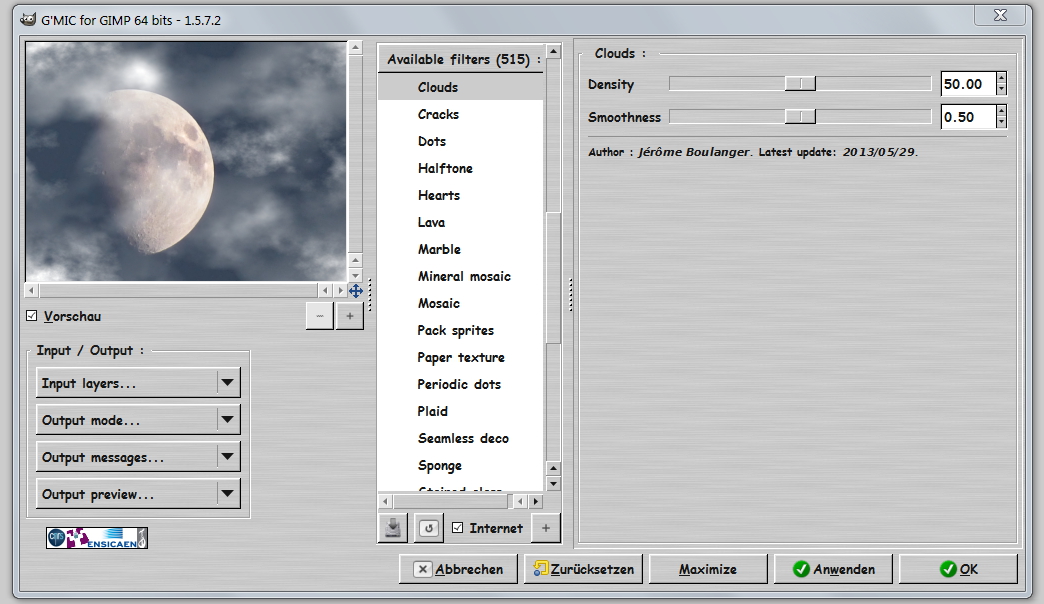The width and height of the screenshot is (1044, 604).
Task: Open the Output mode dropdown
Action: 138,420
